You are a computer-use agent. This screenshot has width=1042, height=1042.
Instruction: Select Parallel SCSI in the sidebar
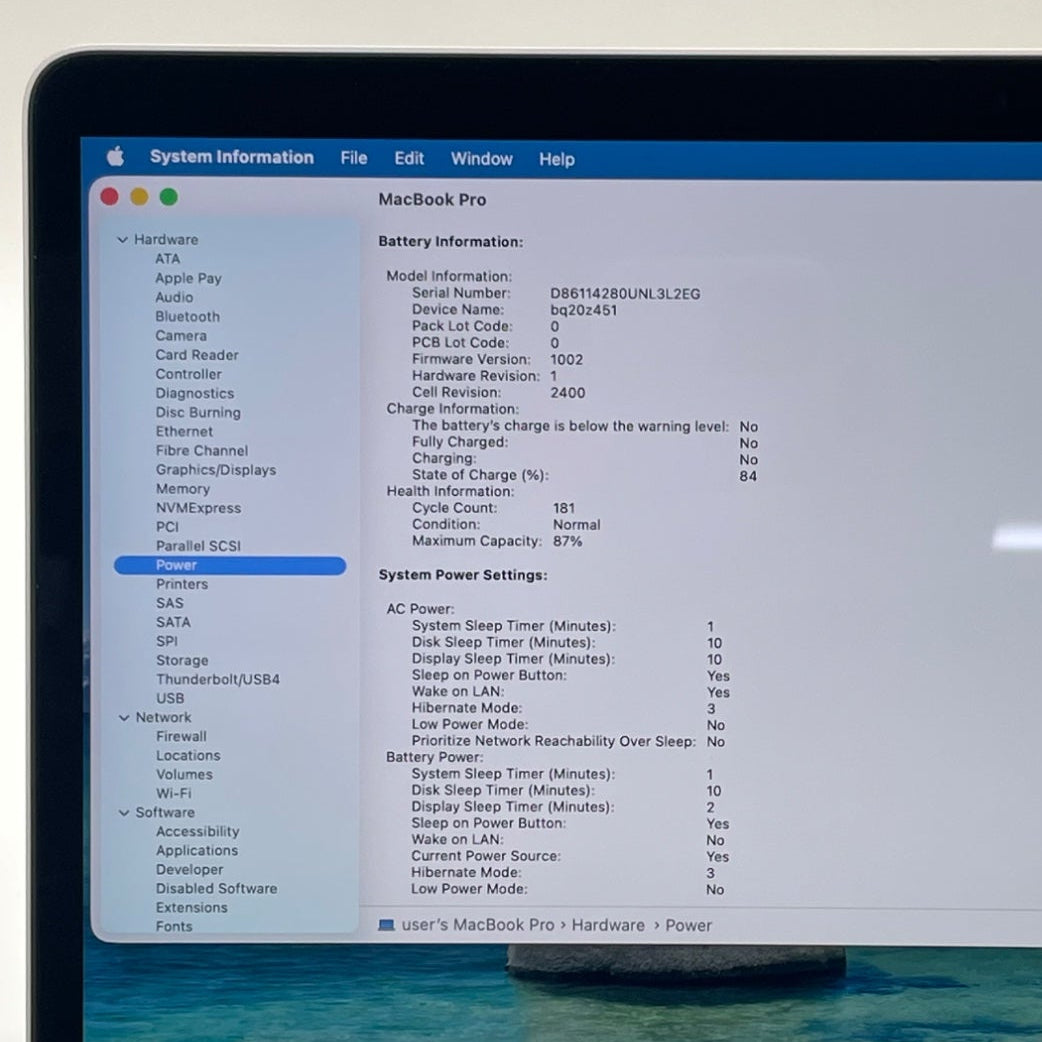tap(198, 546)
